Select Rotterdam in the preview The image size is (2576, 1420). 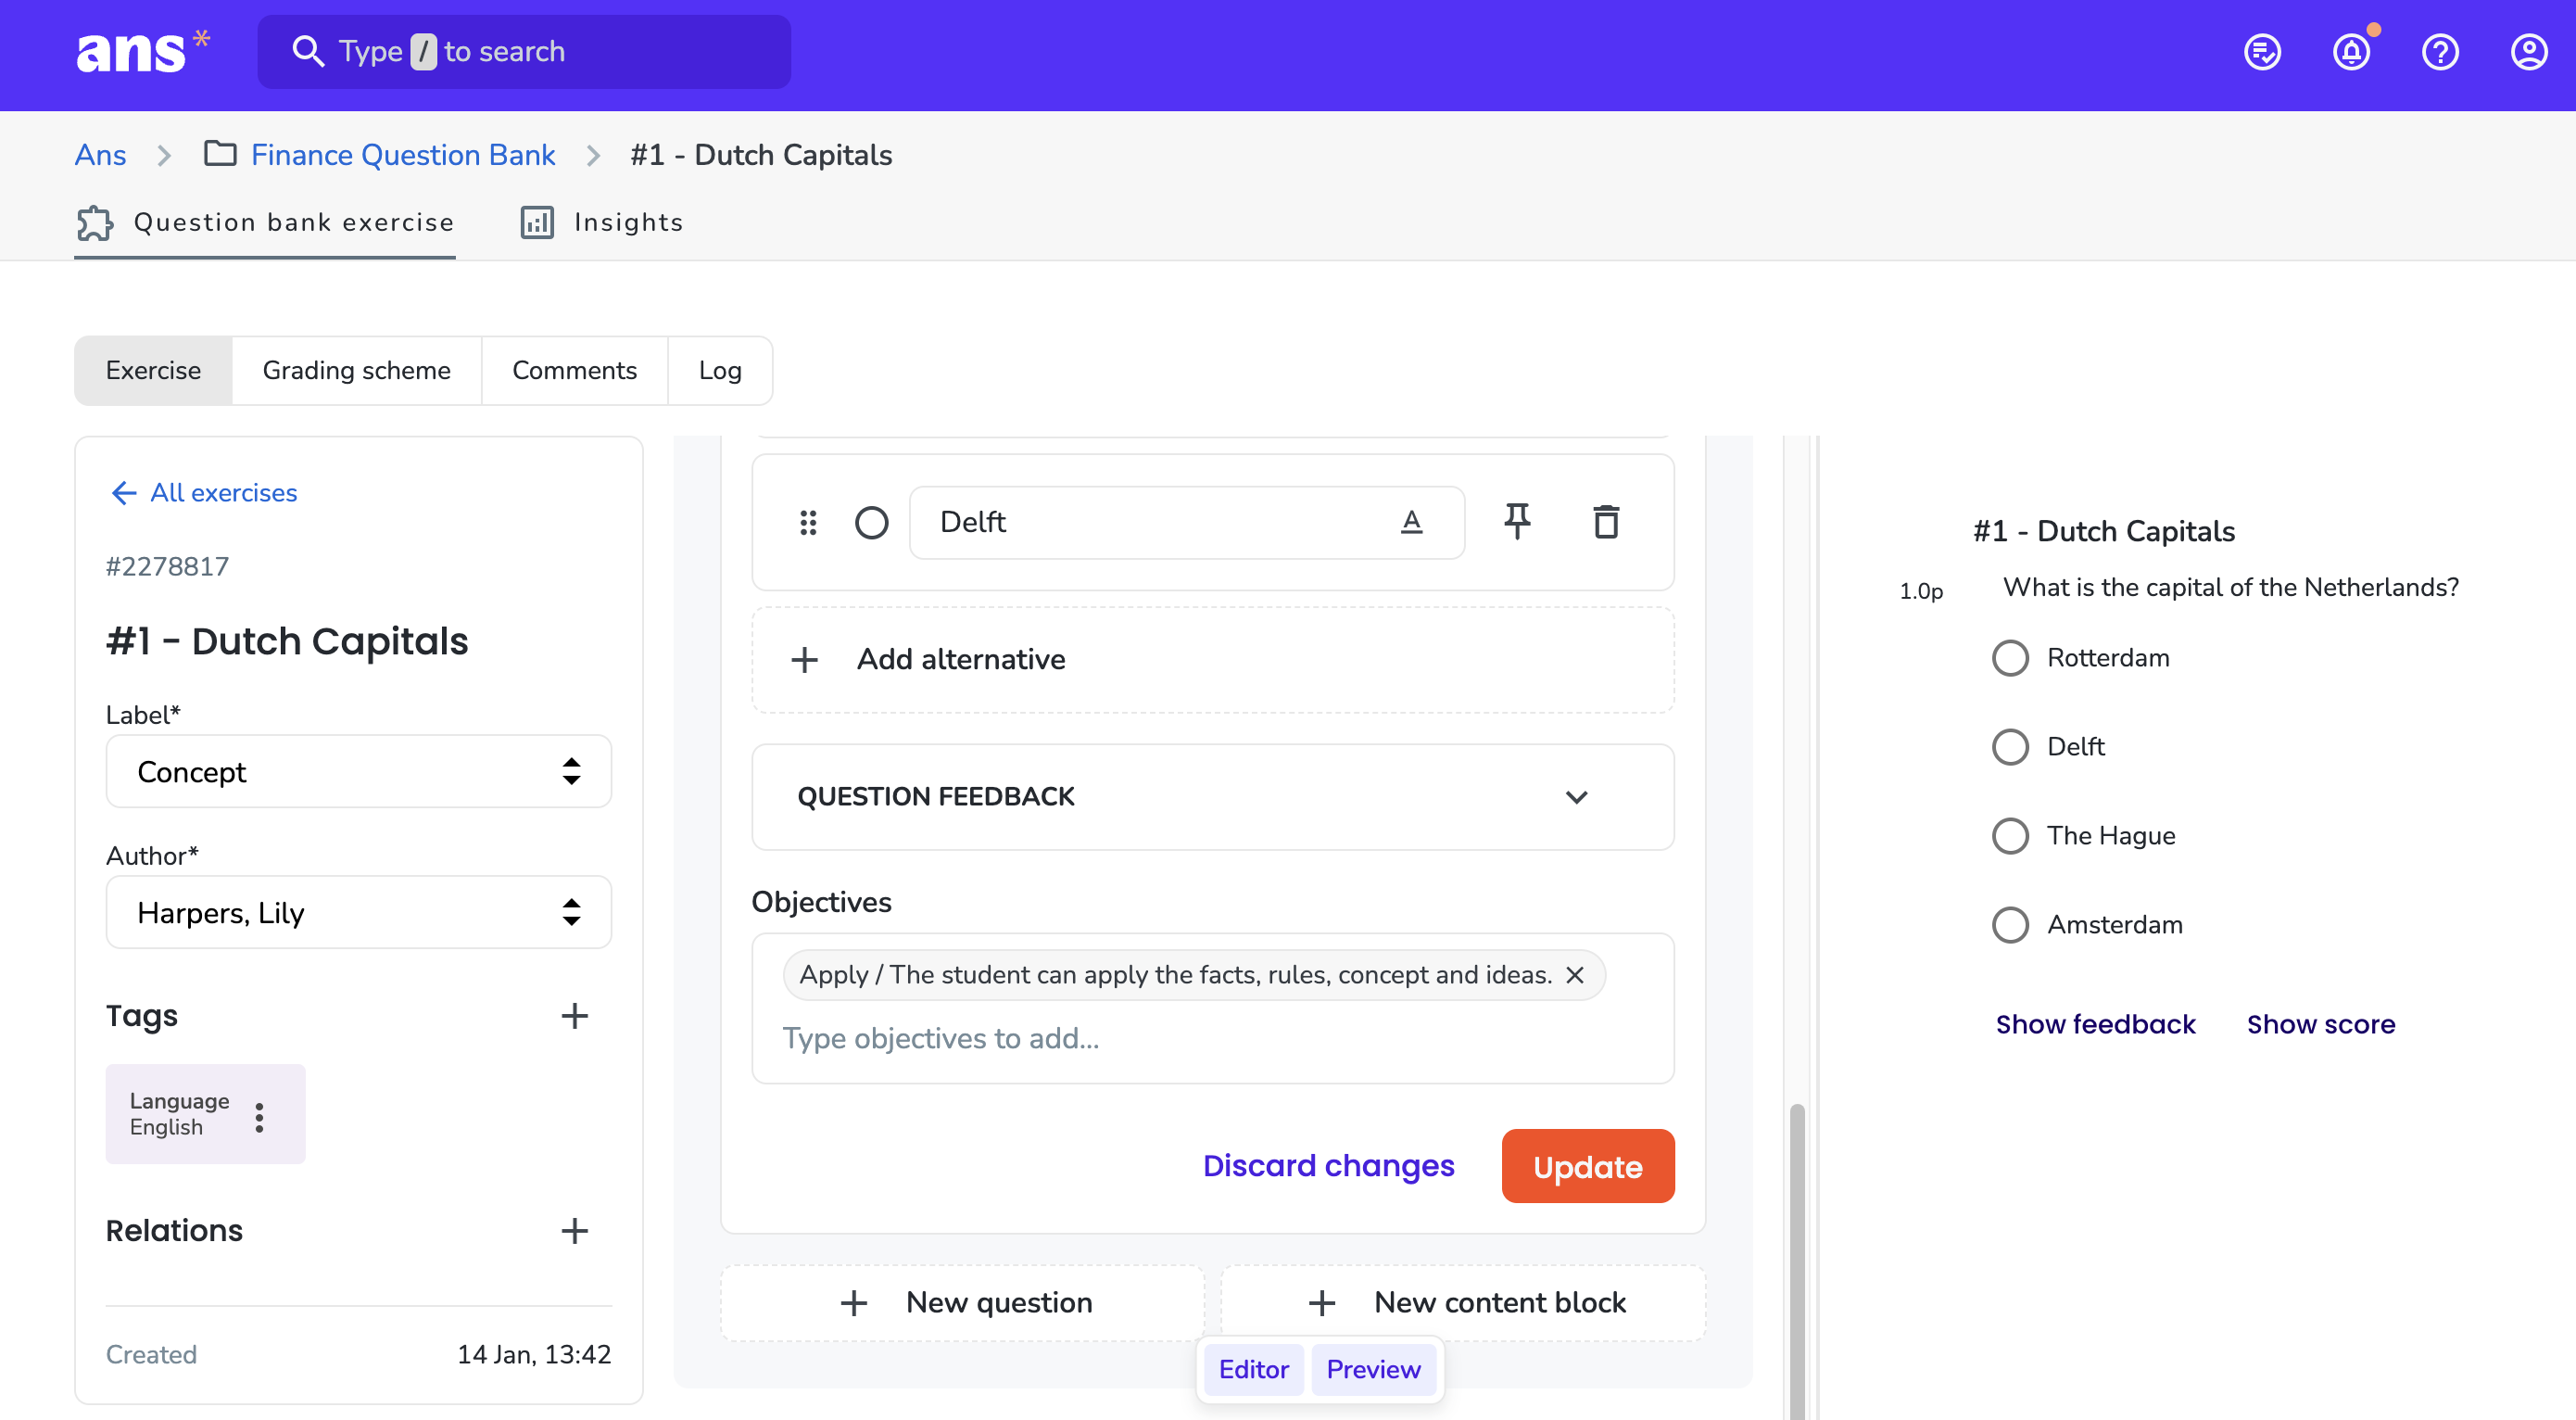[2010, 658]
